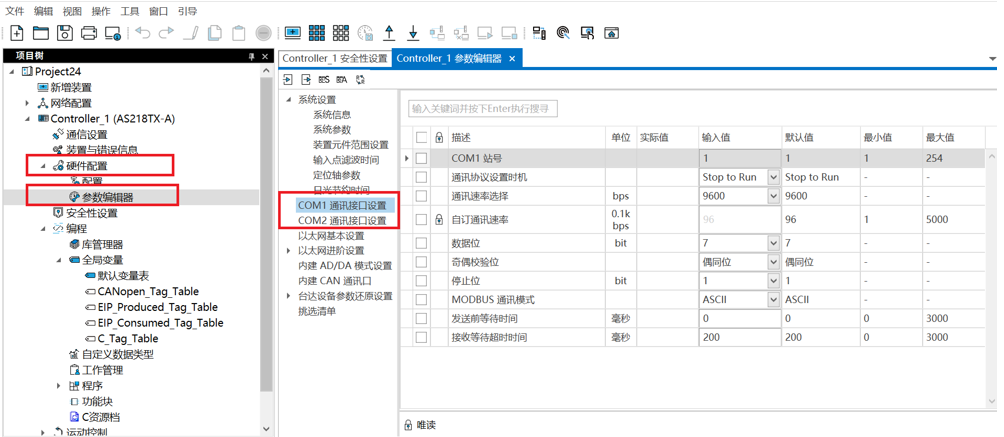Viewport: 1004px width, 437px height.
Task: Expand the 程序 tree node
Action: [x=58, y=386]
